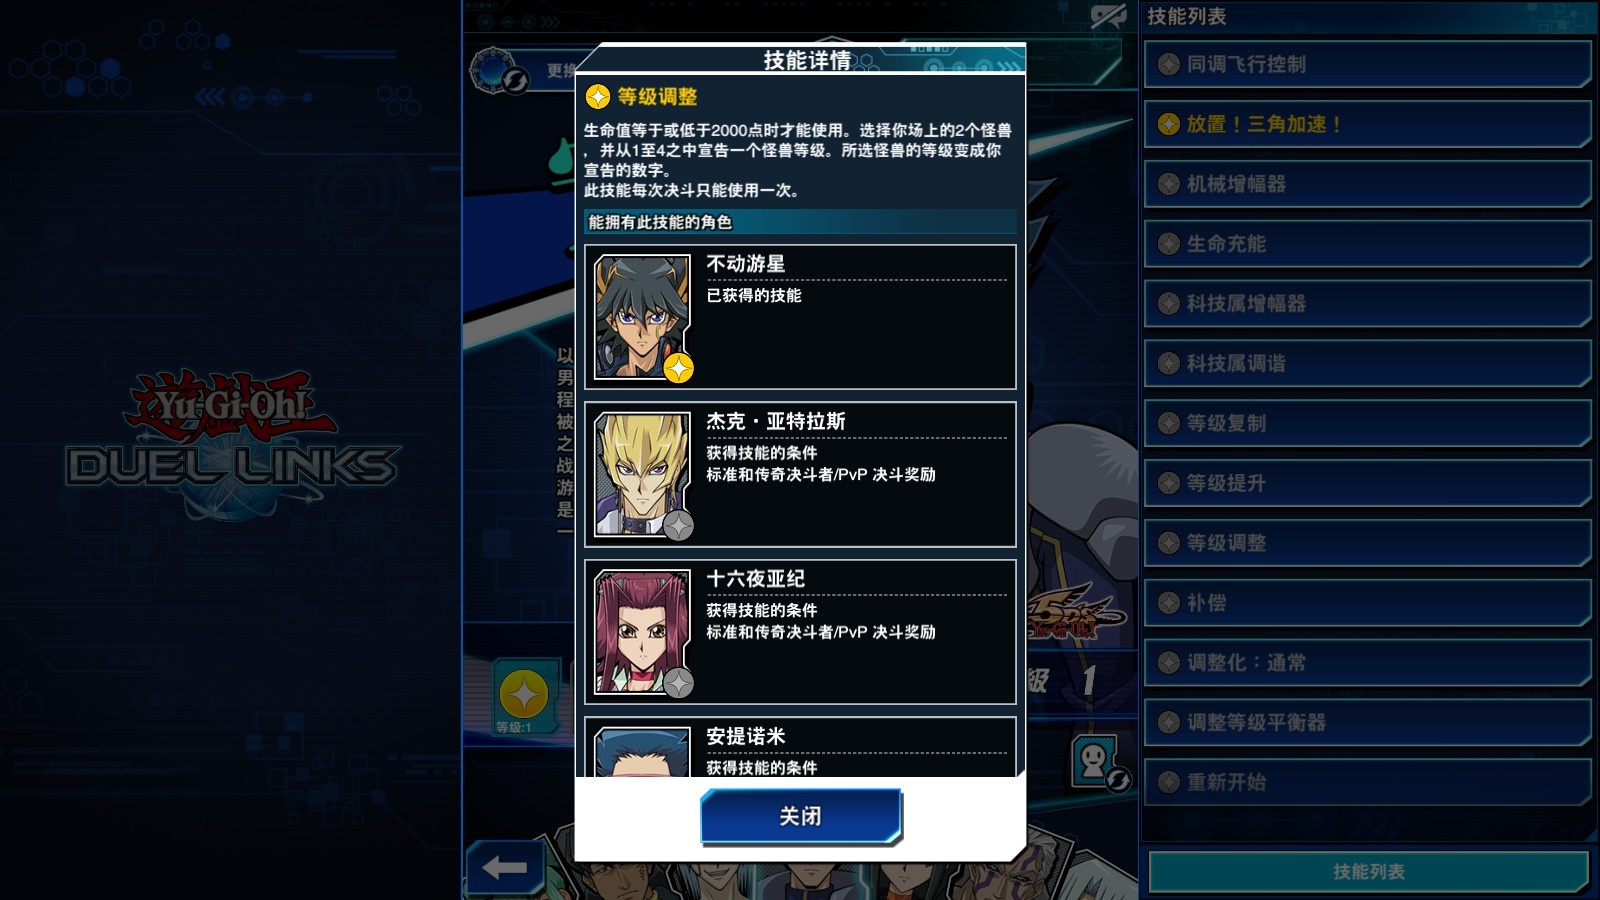Click the level 1 gold skill icon

(x=524, y=694)
